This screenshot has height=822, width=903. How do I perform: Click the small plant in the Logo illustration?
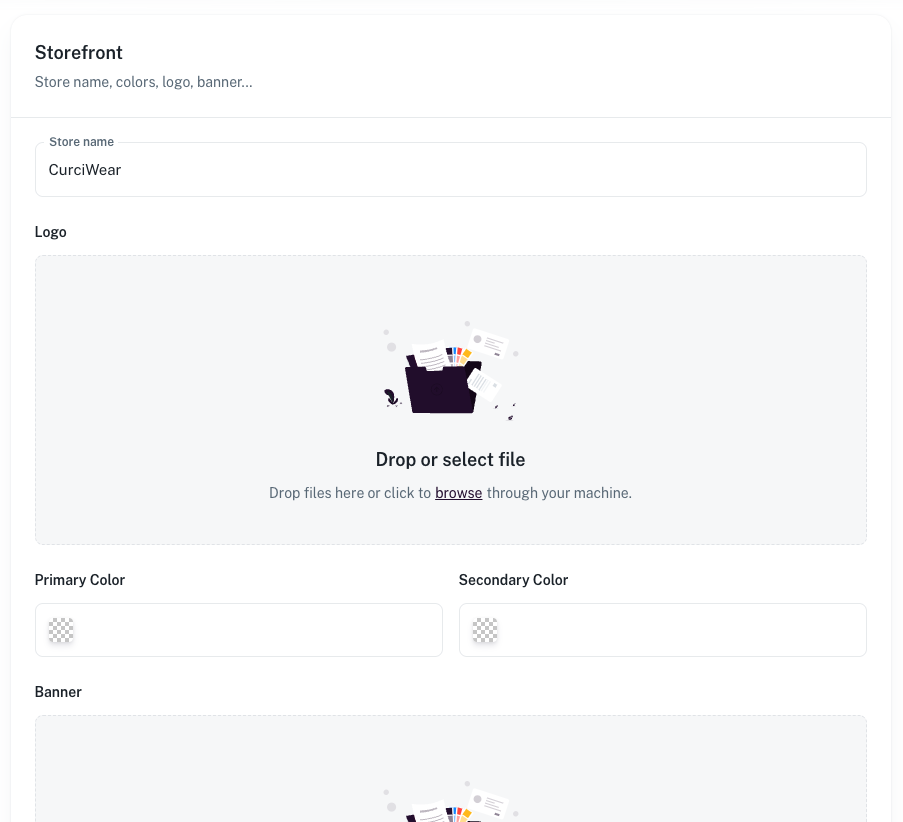click(x=392, y=399)
